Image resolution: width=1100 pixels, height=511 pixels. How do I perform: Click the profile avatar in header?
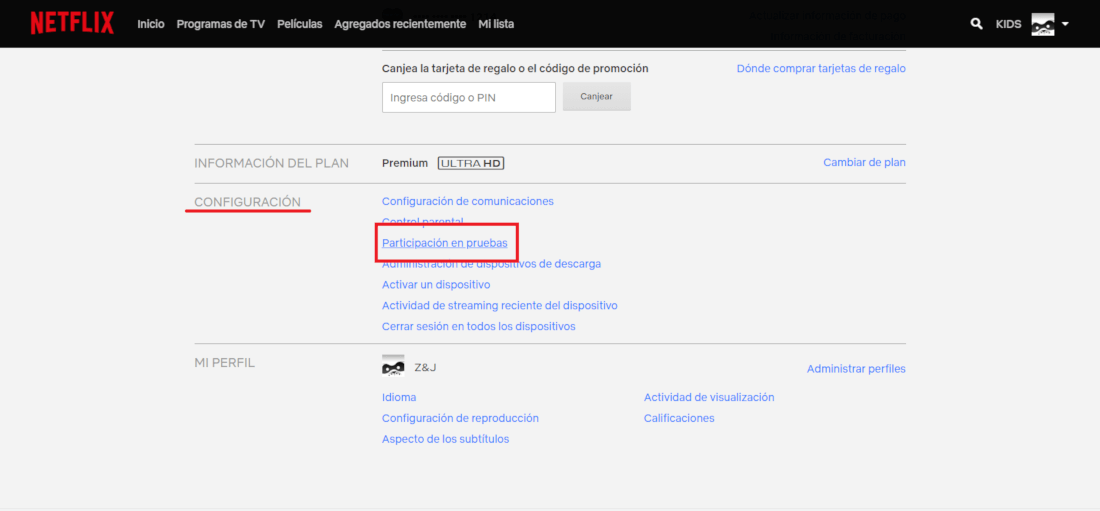(x=1042, y=24)
